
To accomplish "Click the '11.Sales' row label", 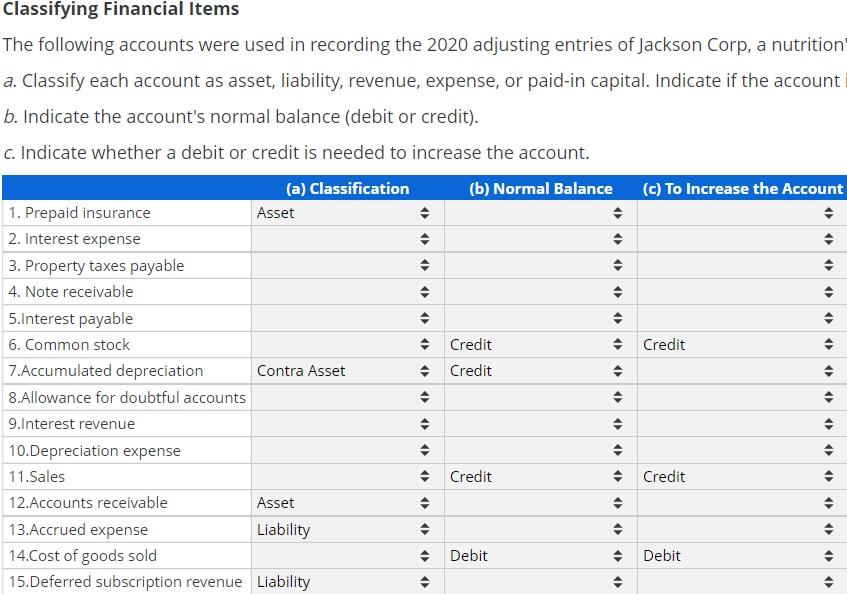I will [37, 477].
